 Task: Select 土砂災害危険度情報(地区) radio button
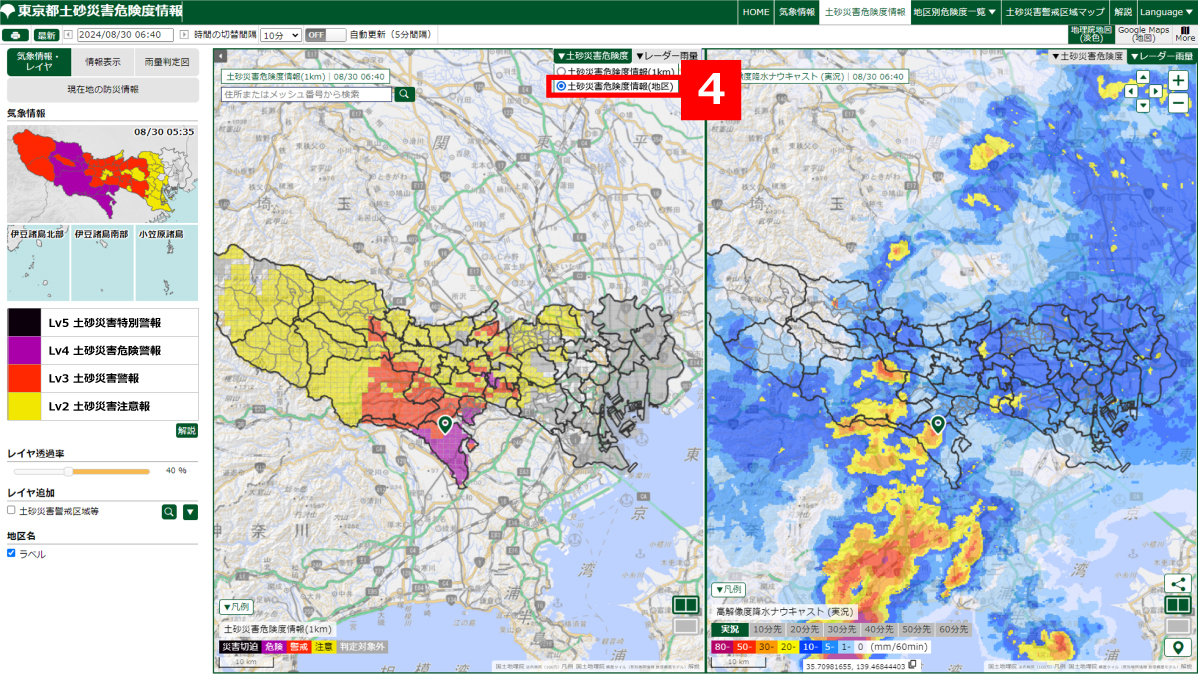[561, 86]
